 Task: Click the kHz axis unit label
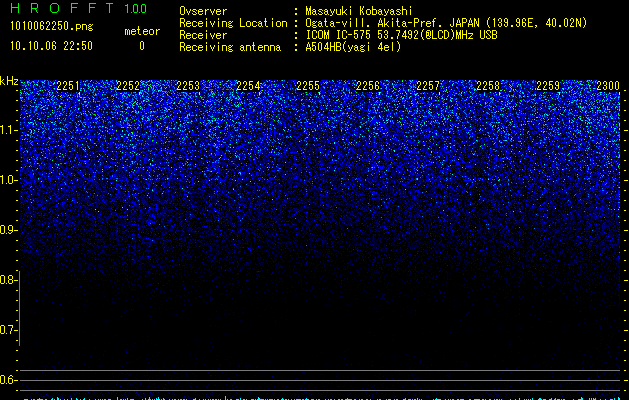click(x=9, y=81)
